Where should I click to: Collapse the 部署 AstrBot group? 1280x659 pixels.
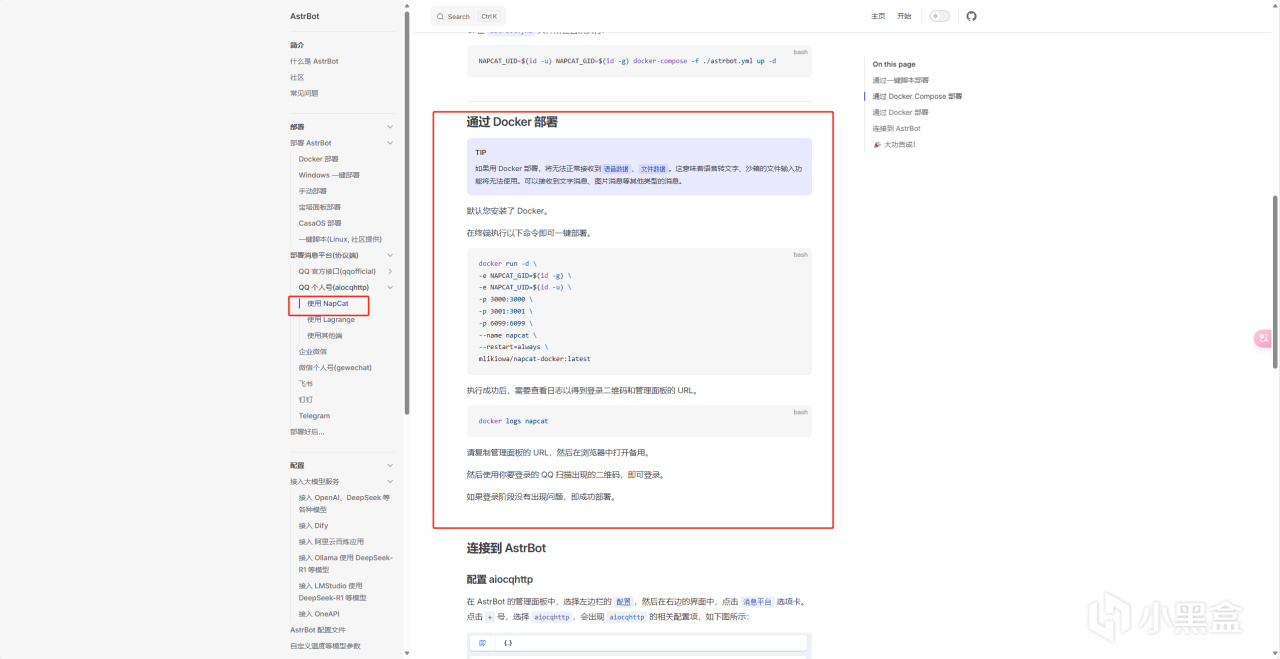click(390, 143)
